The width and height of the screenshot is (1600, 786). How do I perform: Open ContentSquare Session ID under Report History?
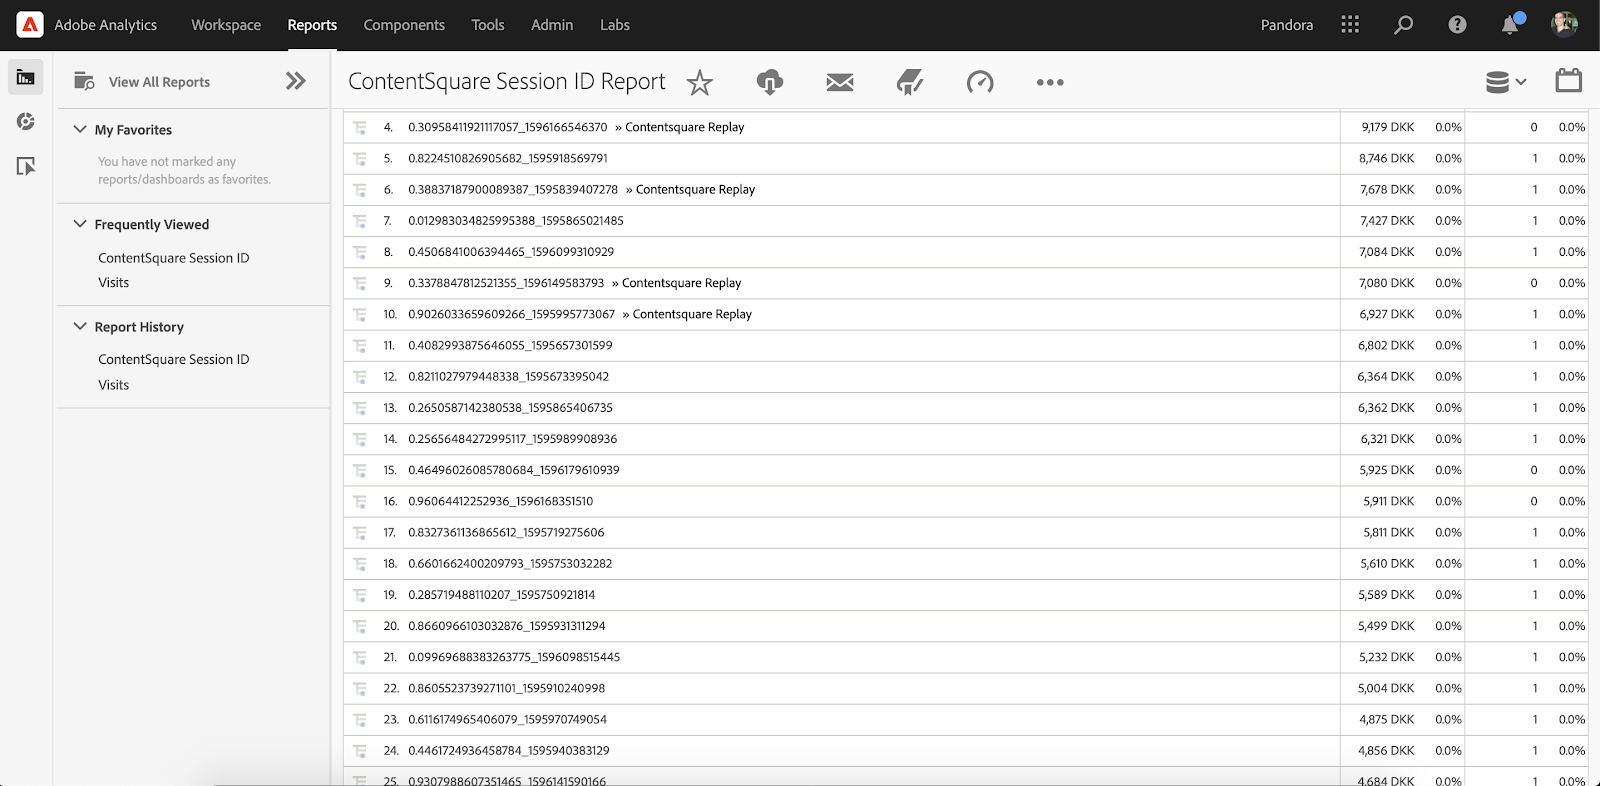(174, 359)
